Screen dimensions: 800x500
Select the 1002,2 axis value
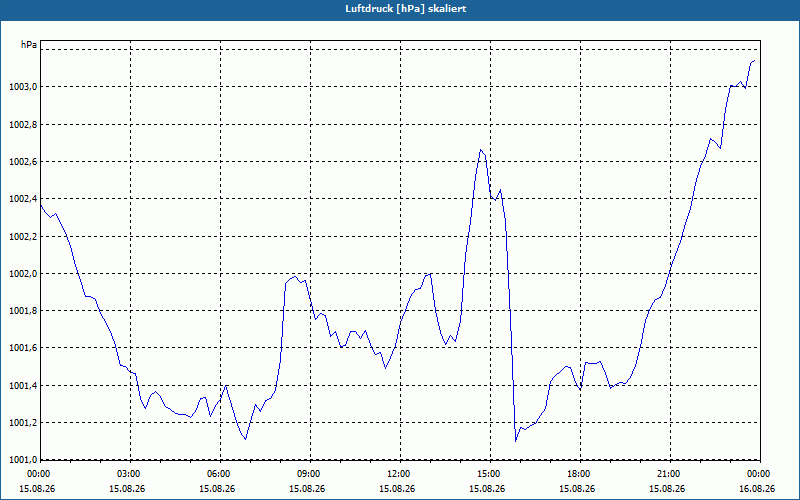23,237
